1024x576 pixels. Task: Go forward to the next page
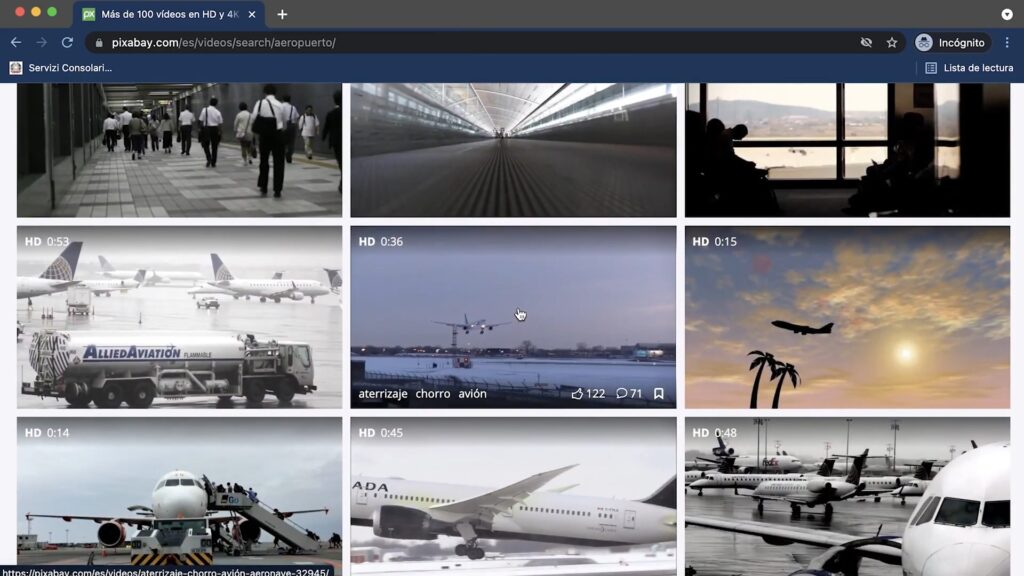42,42
